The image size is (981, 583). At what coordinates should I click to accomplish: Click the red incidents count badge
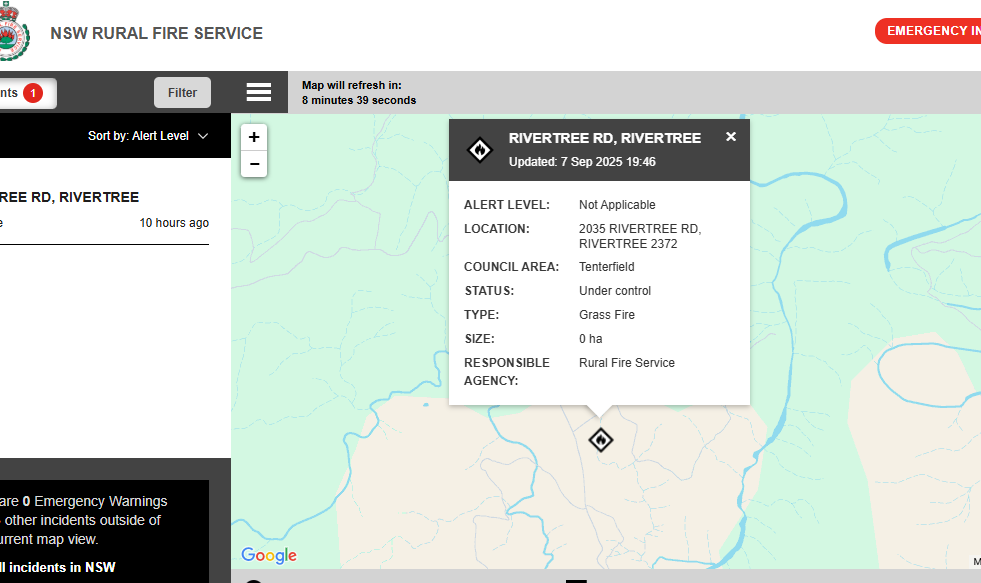(x=33, y=93)
